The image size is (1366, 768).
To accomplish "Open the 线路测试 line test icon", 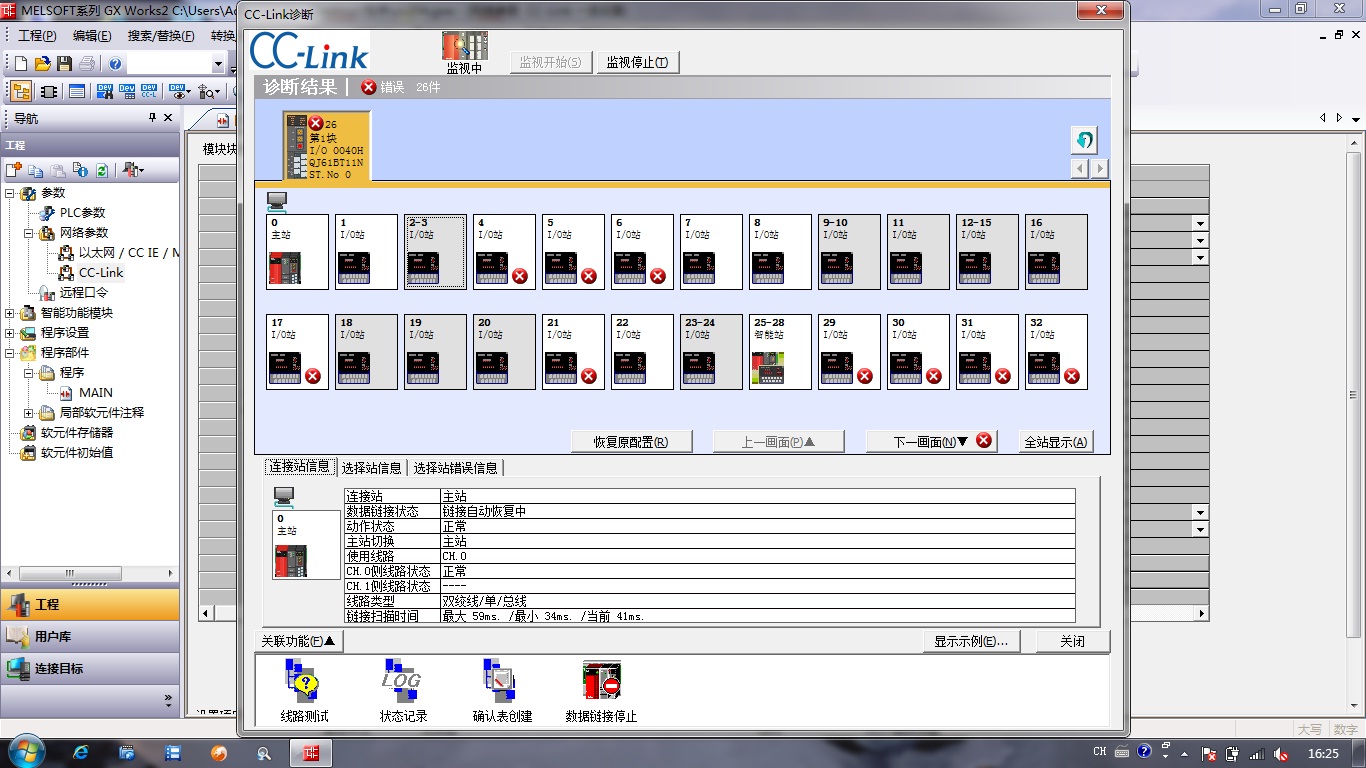I will click(x=304, y=682).
